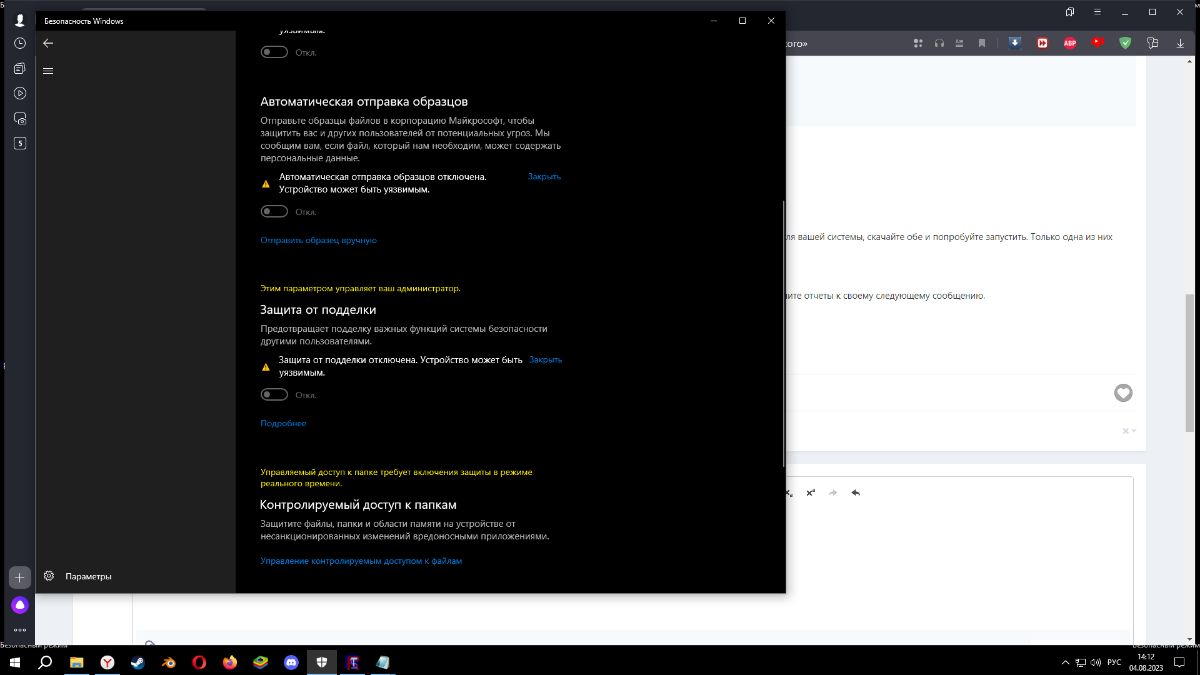Viewport: 1200px width, 675px height.
Task: Open the three-dots menu in browser sidebar
Action: (x=20, y=630)
